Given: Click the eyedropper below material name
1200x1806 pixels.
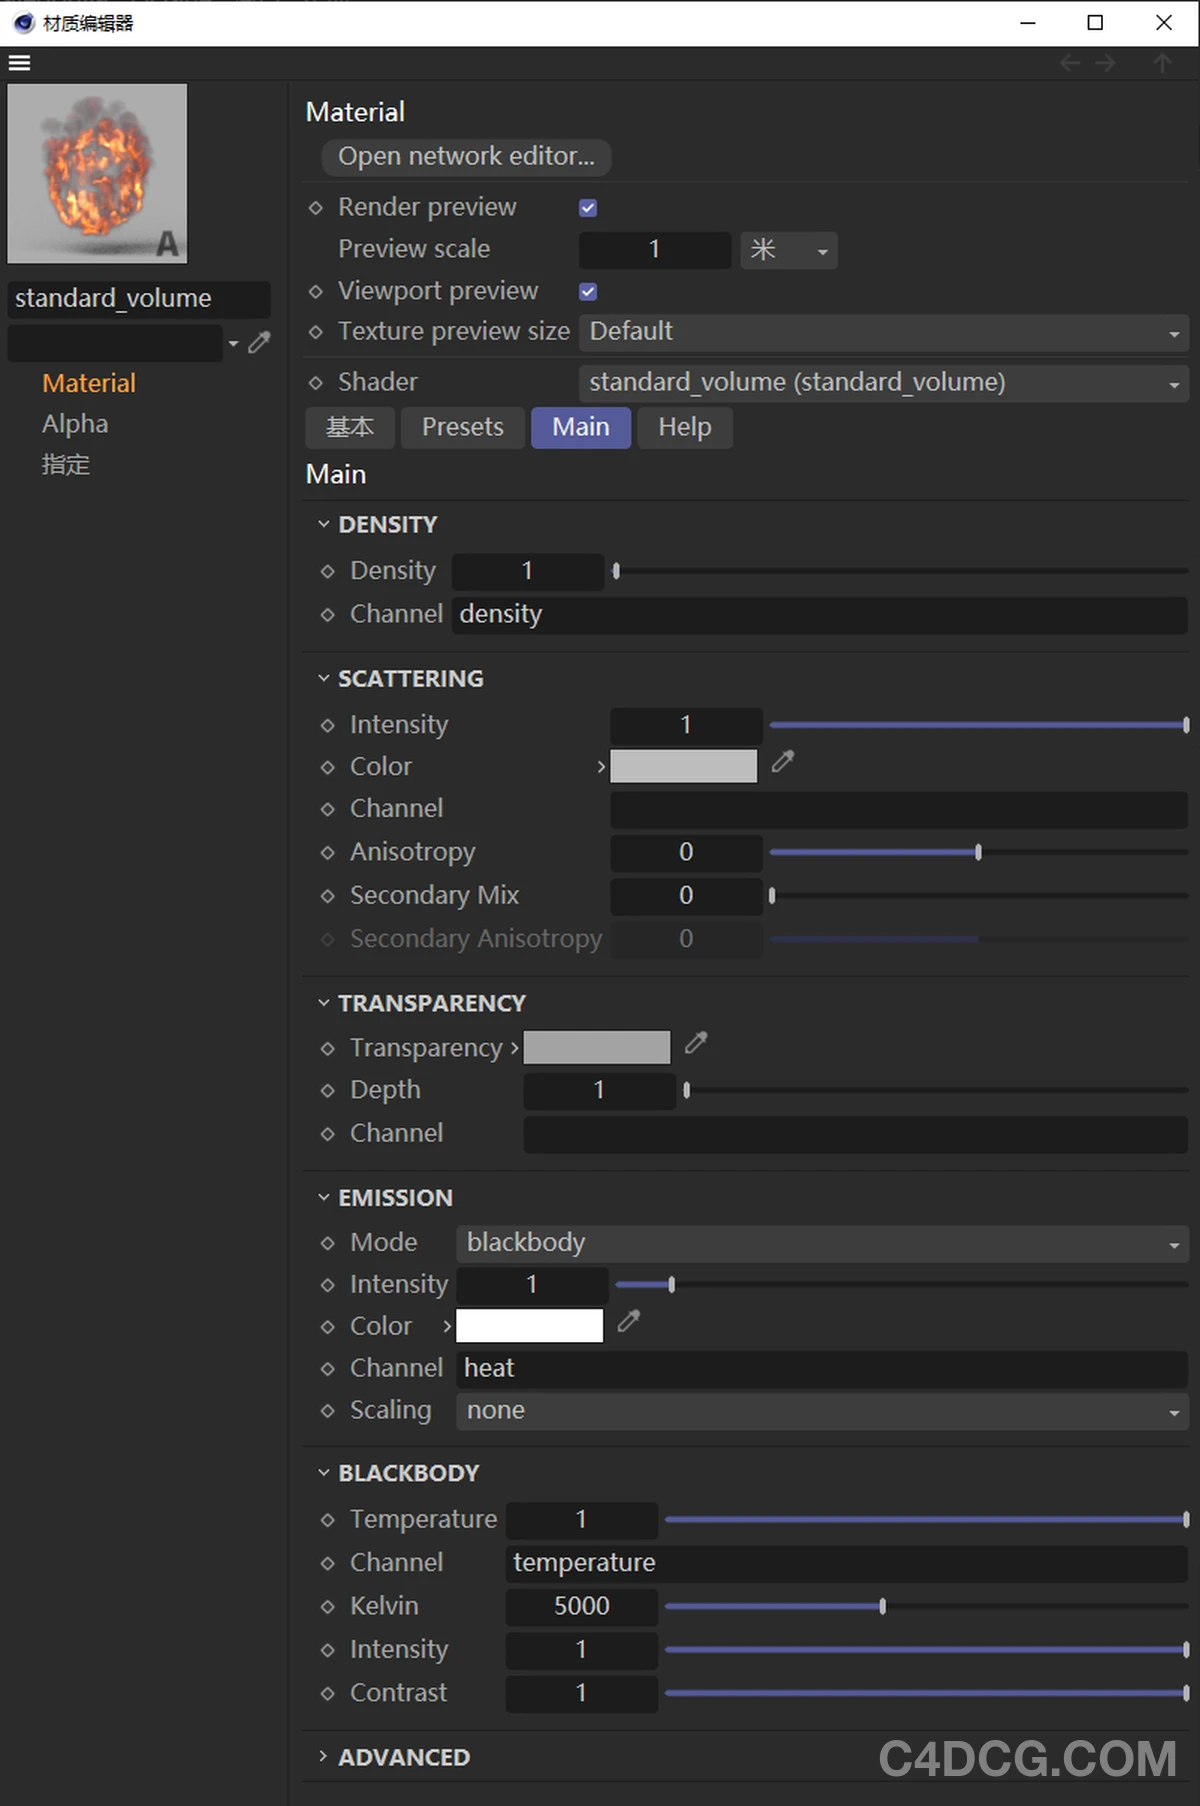Looking at the screenshot, I should pos(259,343).
